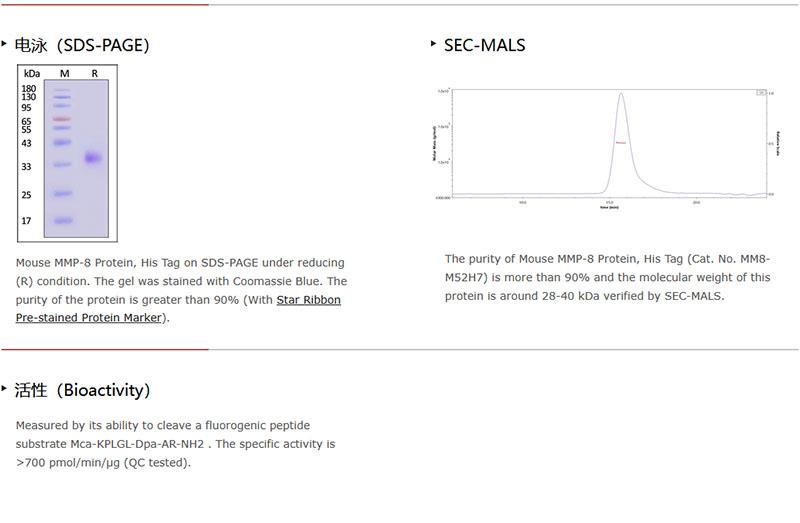
Task: Click the R lane header on gel
Action: pyautogui.click(x=95, y=74)
